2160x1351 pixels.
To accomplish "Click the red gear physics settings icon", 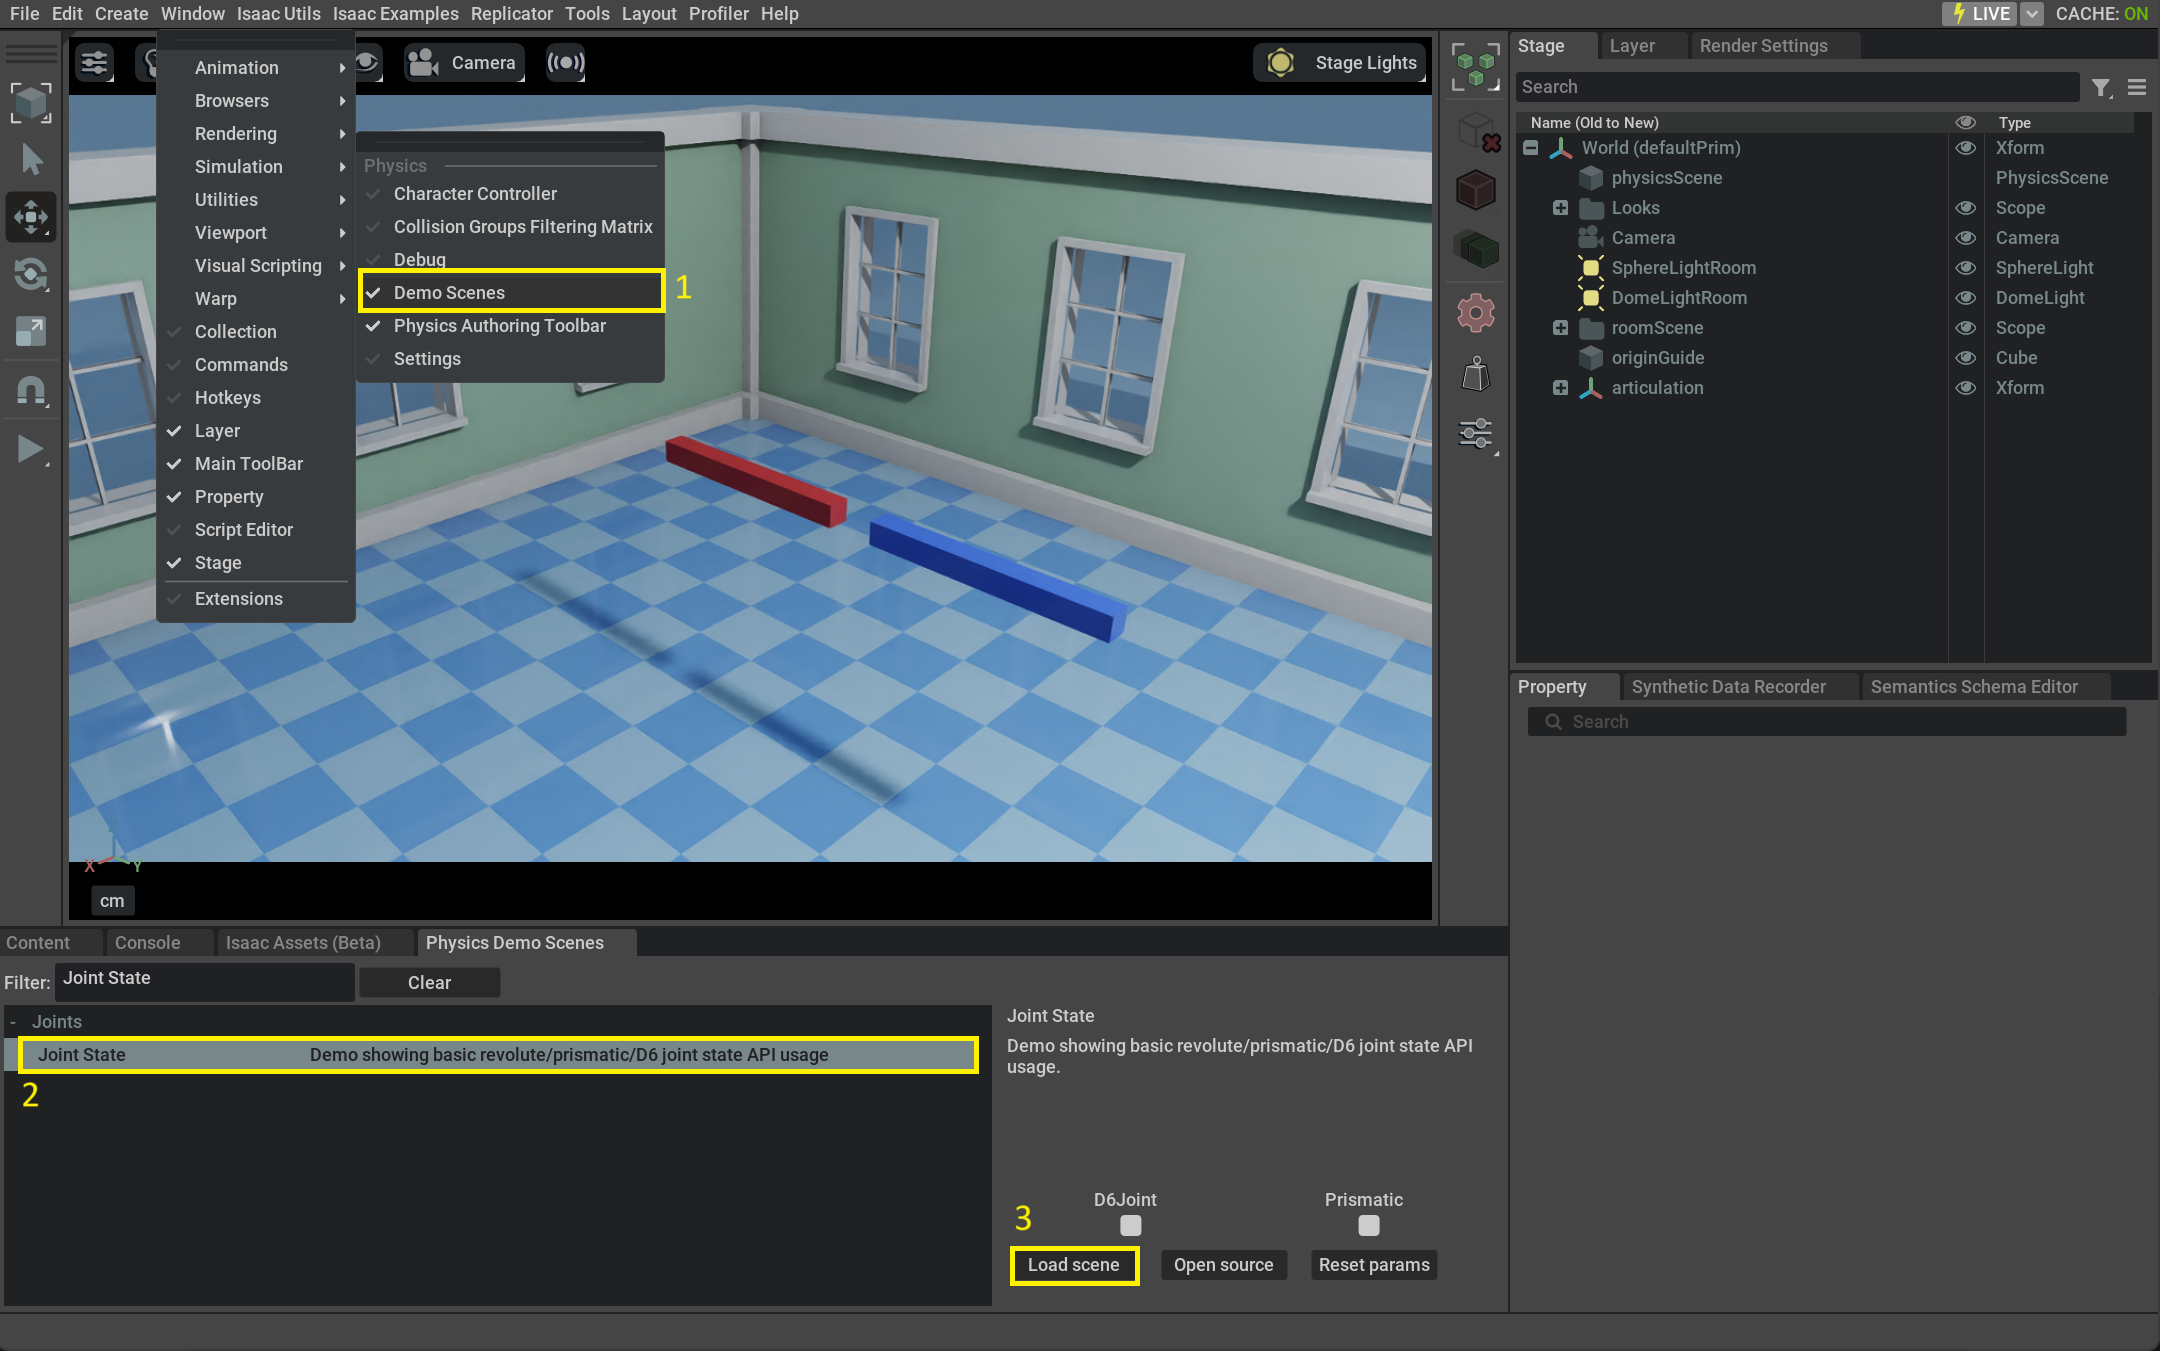I will coord(1475,314).
